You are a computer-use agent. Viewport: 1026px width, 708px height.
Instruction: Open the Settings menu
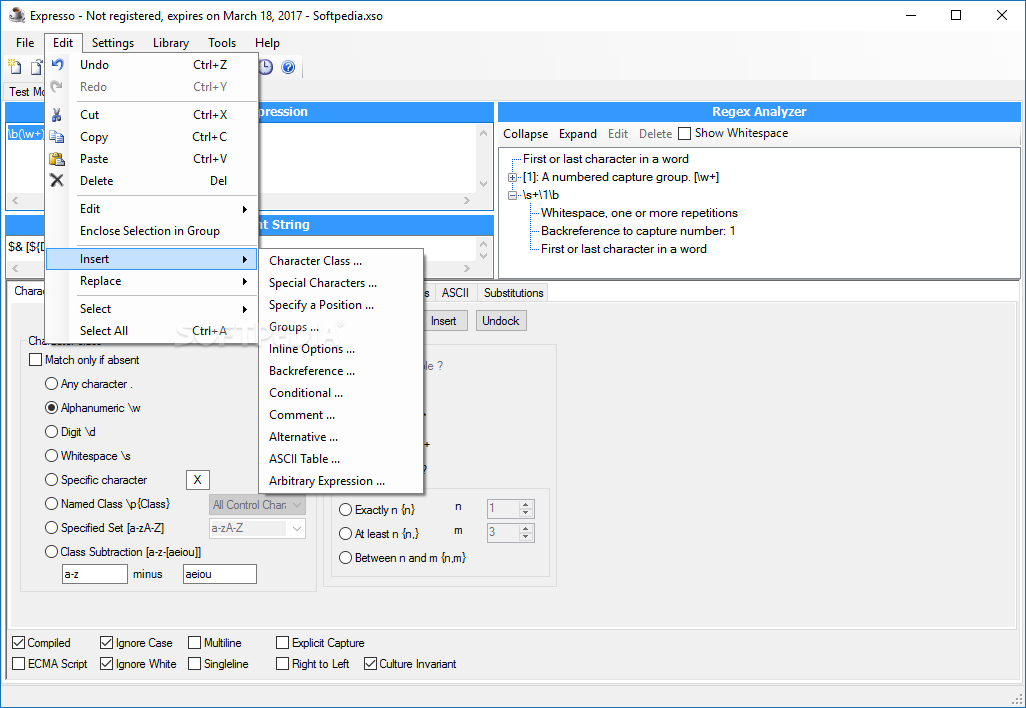[x=113, y=43]
